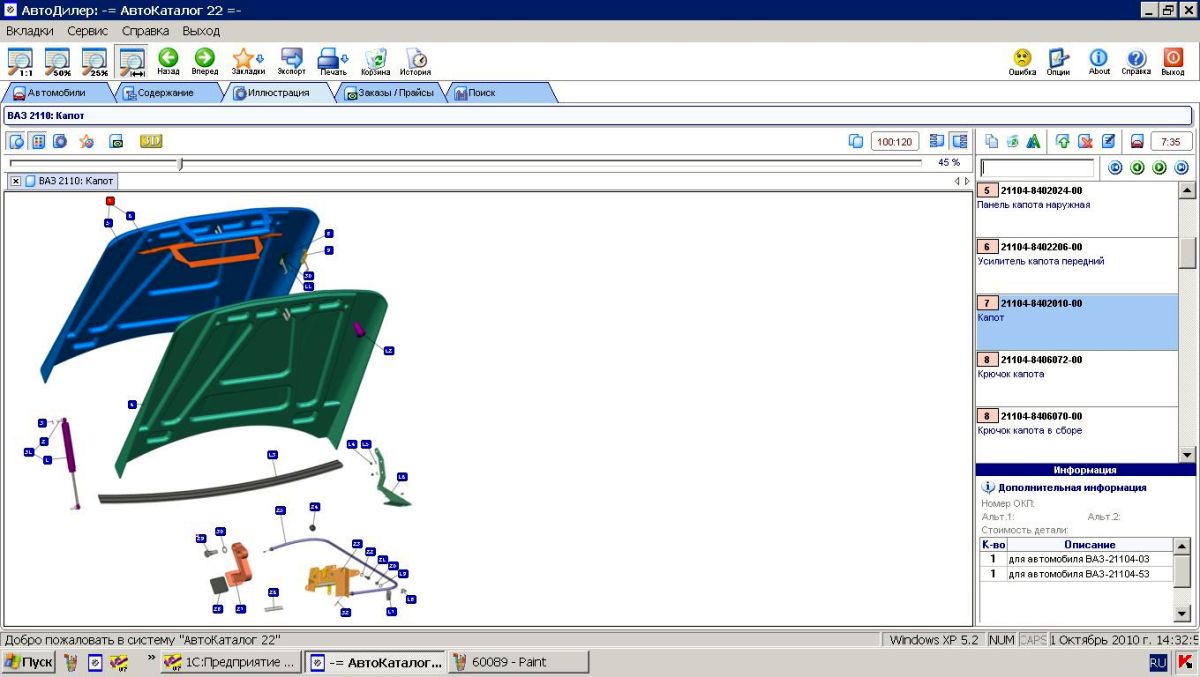Select part 21104-8406070-00 Крючок капота в сборе
Viewport: 1200px width, 677px height.
pos(1077,435)
